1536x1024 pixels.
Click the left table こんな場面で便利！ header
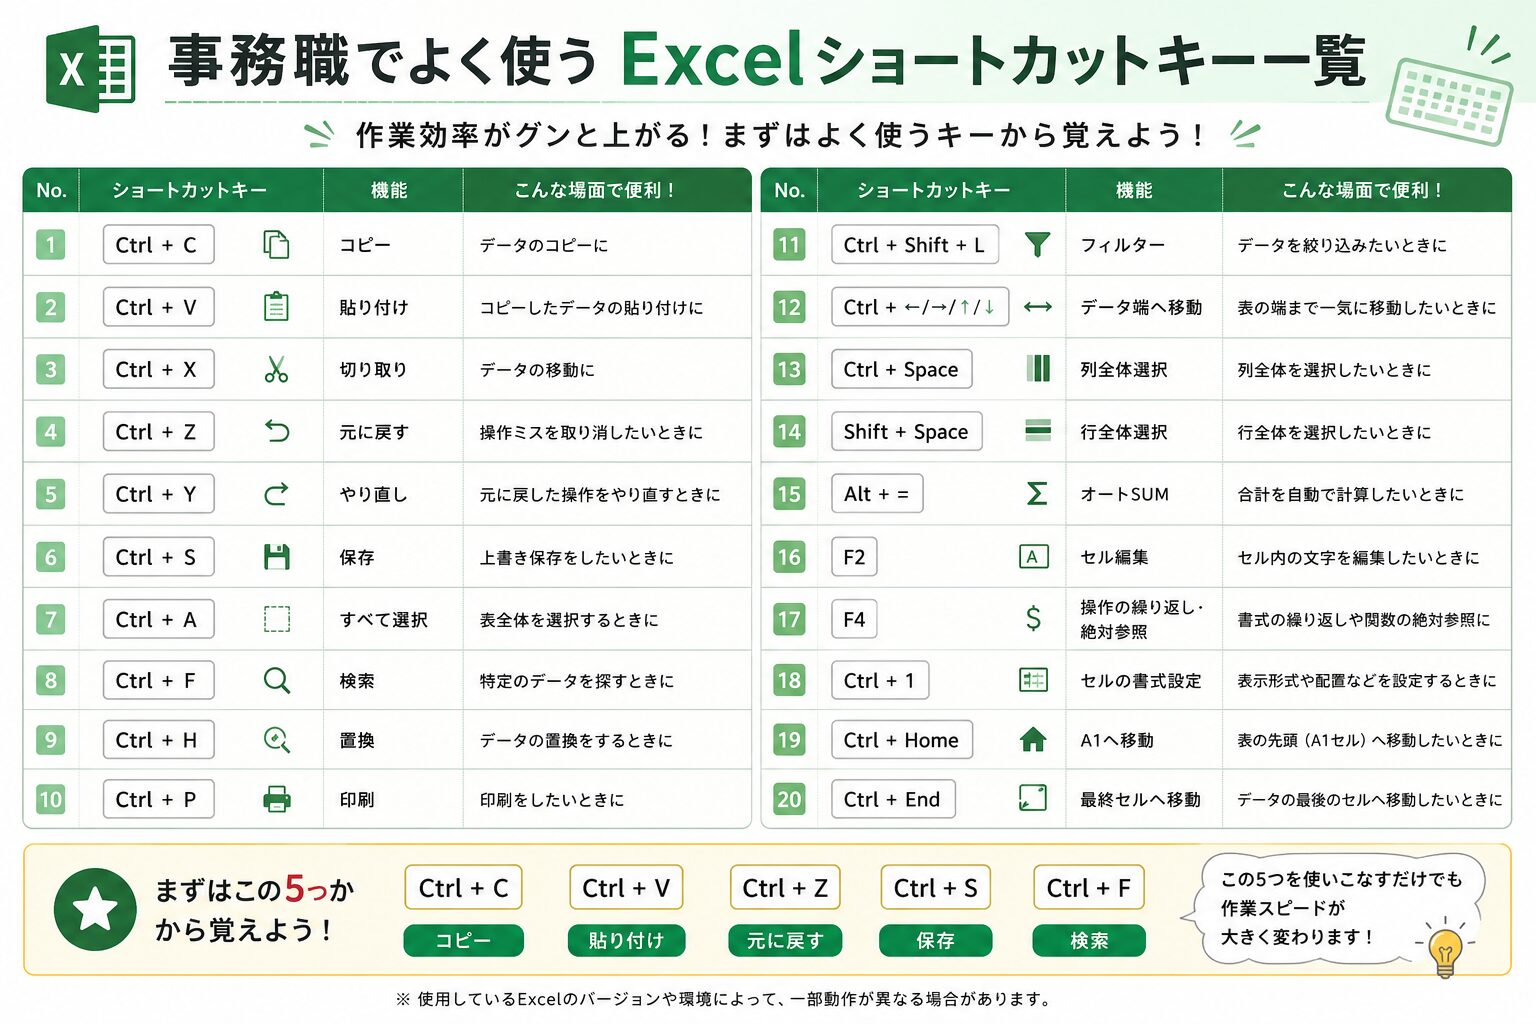596,190
